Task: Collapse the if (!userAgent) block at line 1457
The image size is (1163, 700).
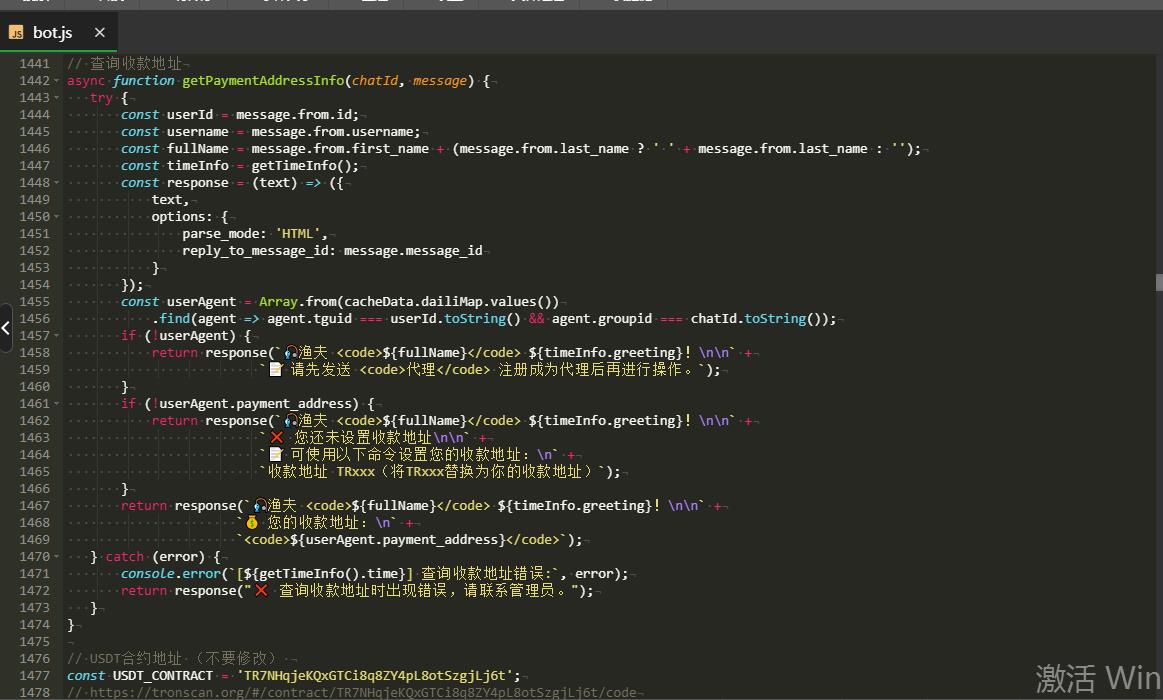Action: click(56, 336)
